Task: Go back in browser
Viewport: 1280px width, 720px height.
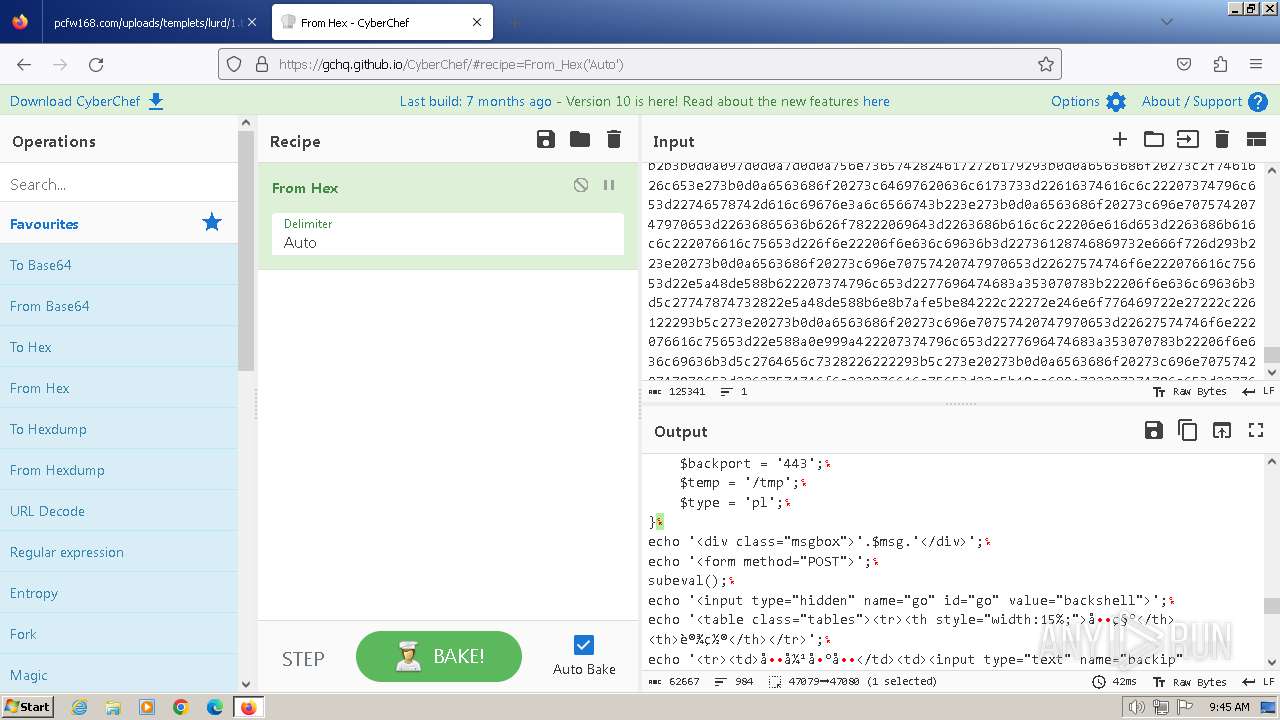Action: click(x=24, y=64)
